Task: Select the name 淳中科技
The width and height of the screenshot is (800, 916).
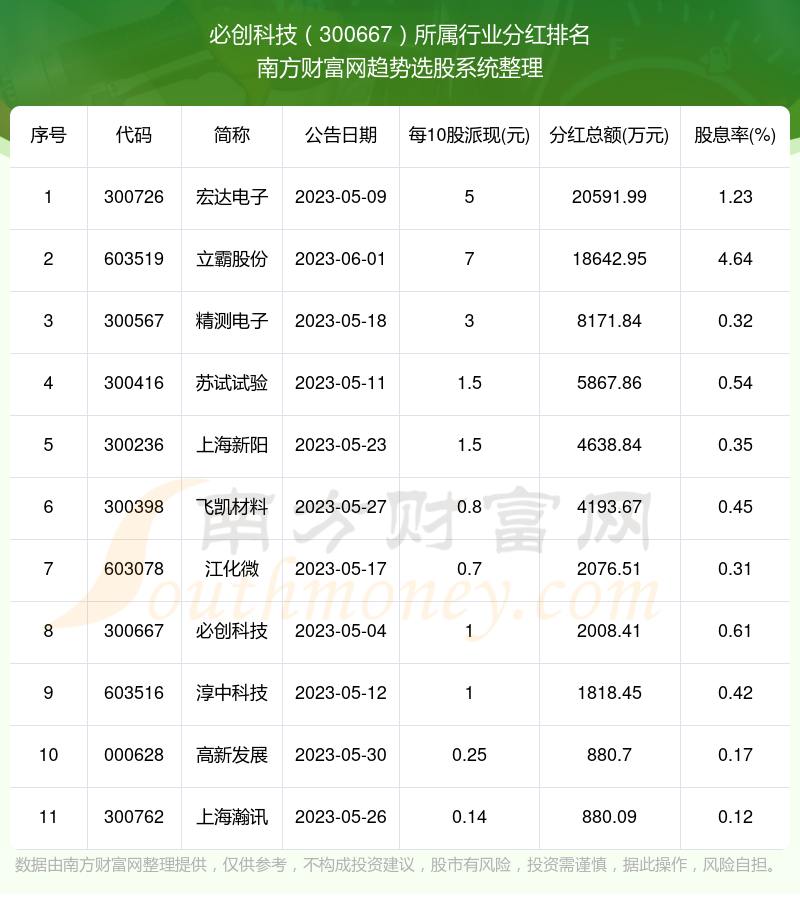Action: [231, 693]
